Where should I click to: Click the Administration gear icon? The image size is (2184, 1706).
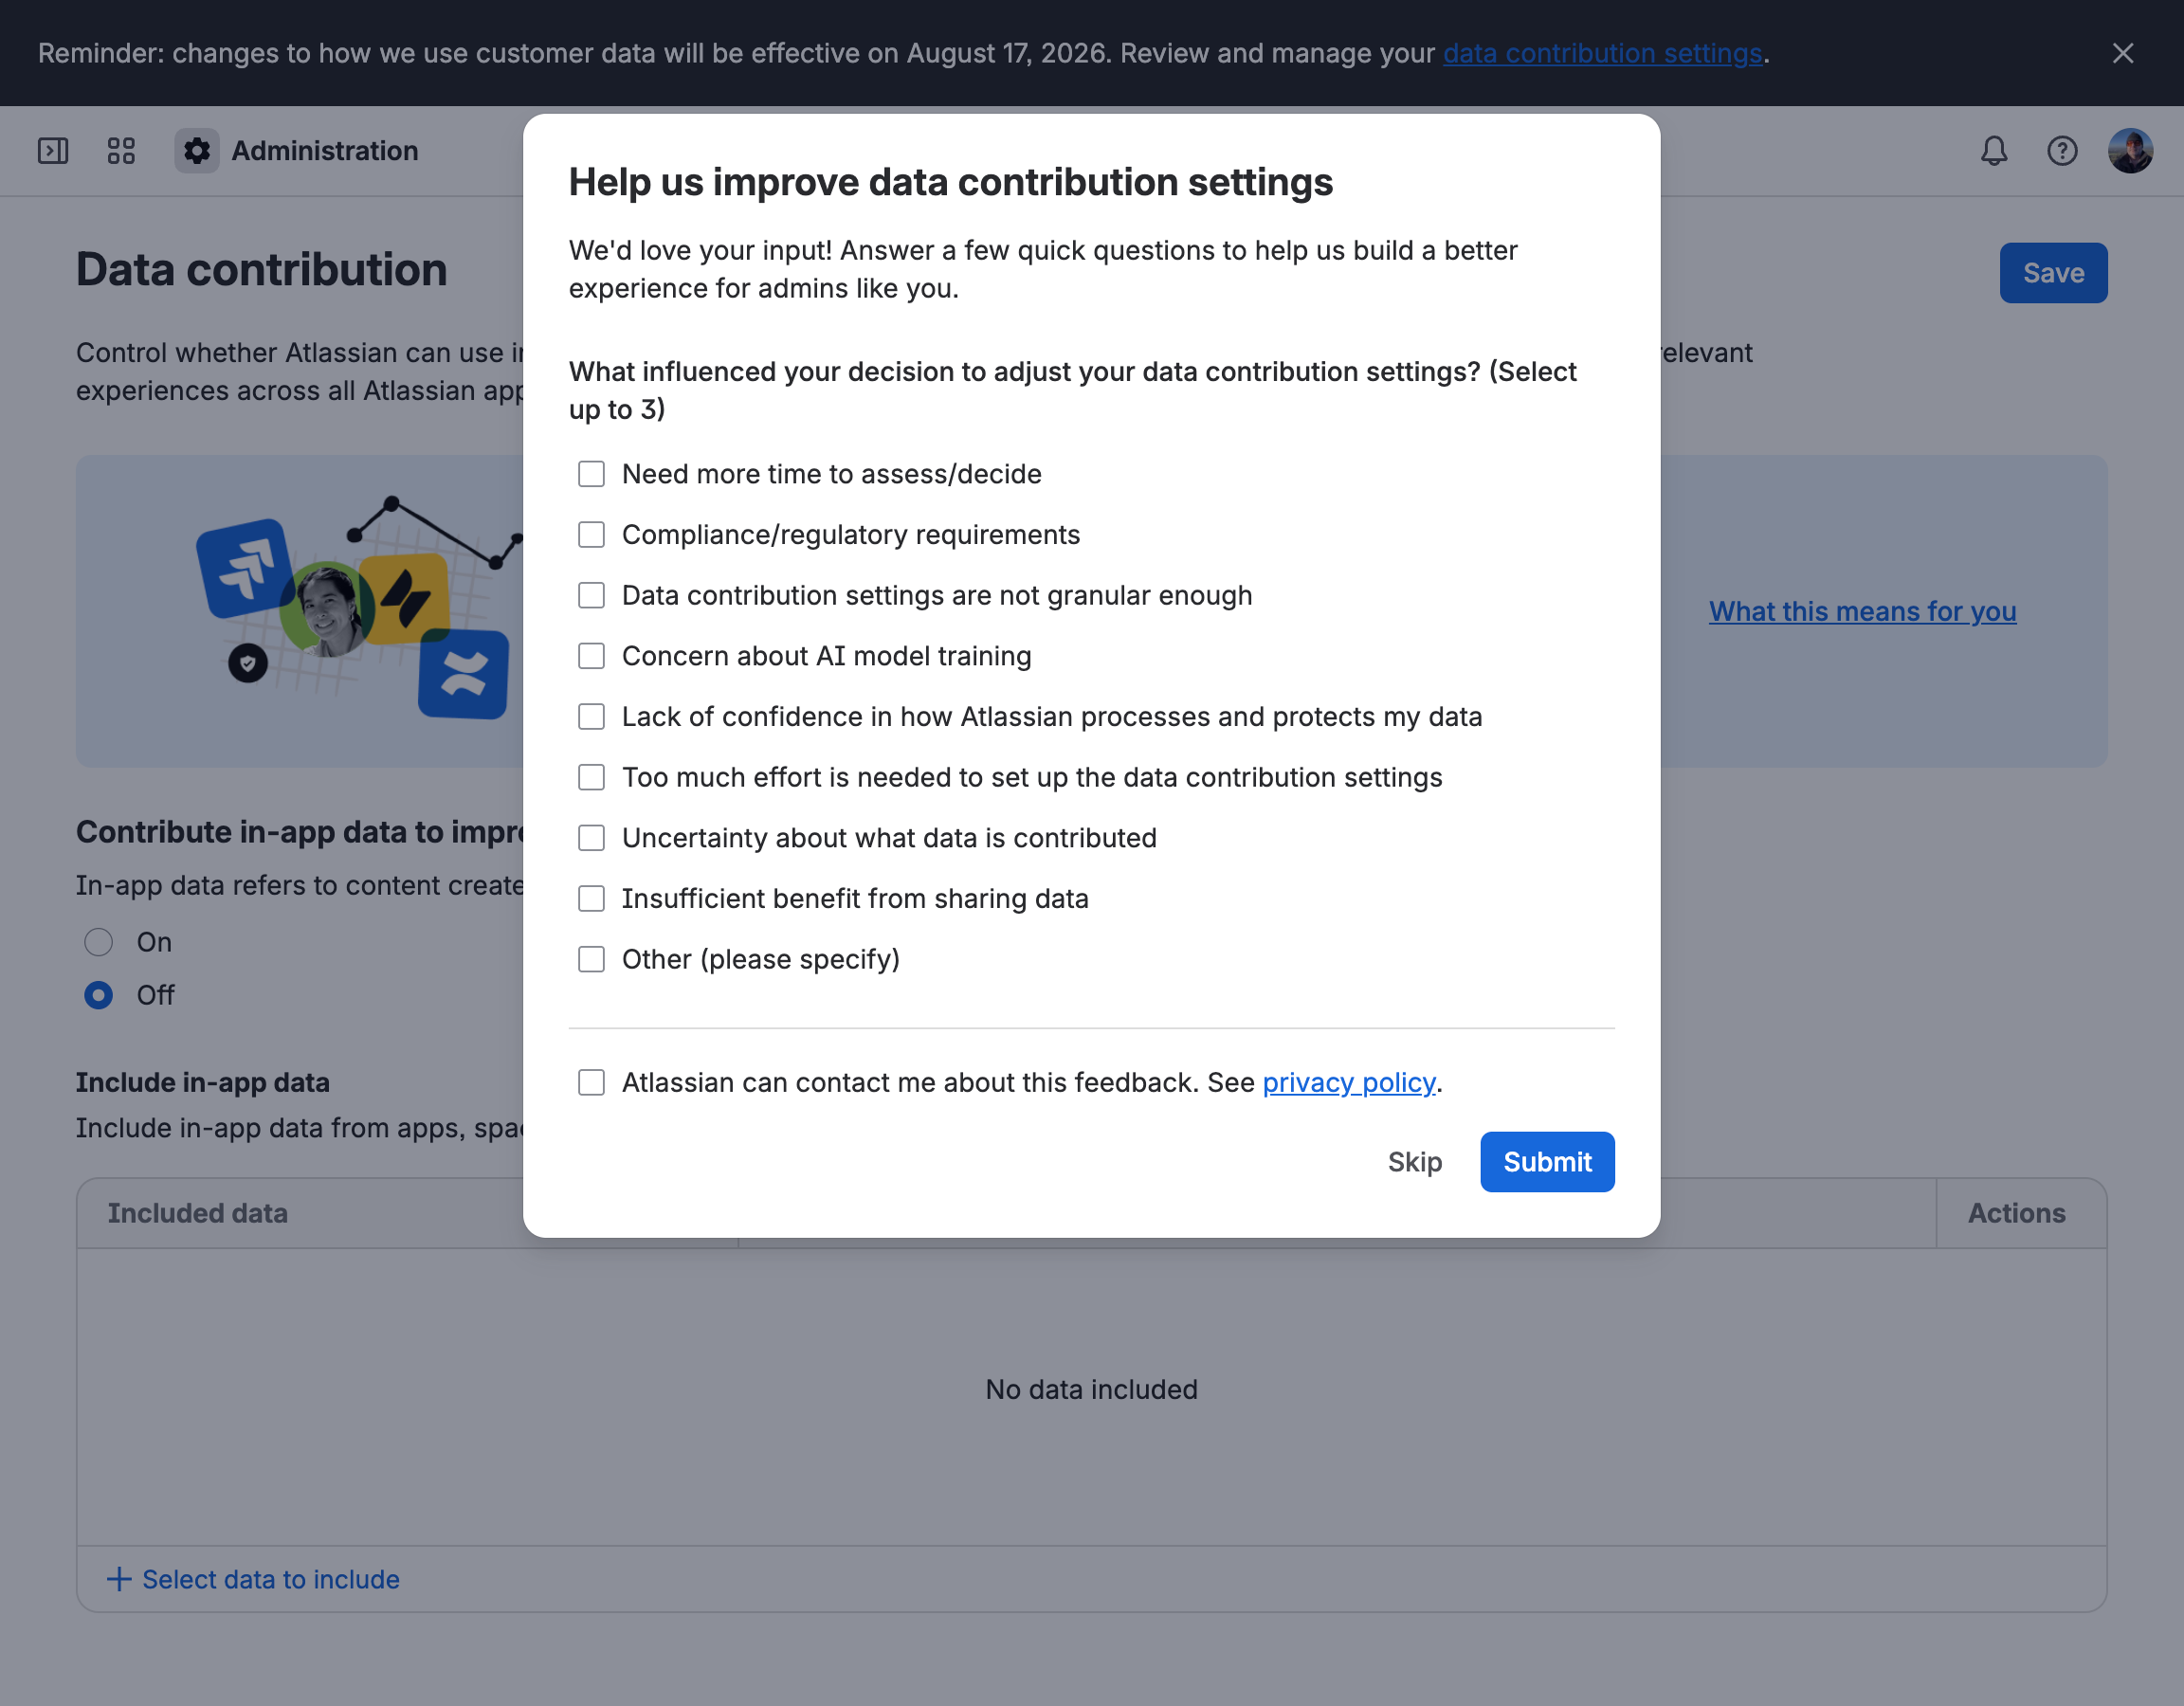[x=197, y=151]
